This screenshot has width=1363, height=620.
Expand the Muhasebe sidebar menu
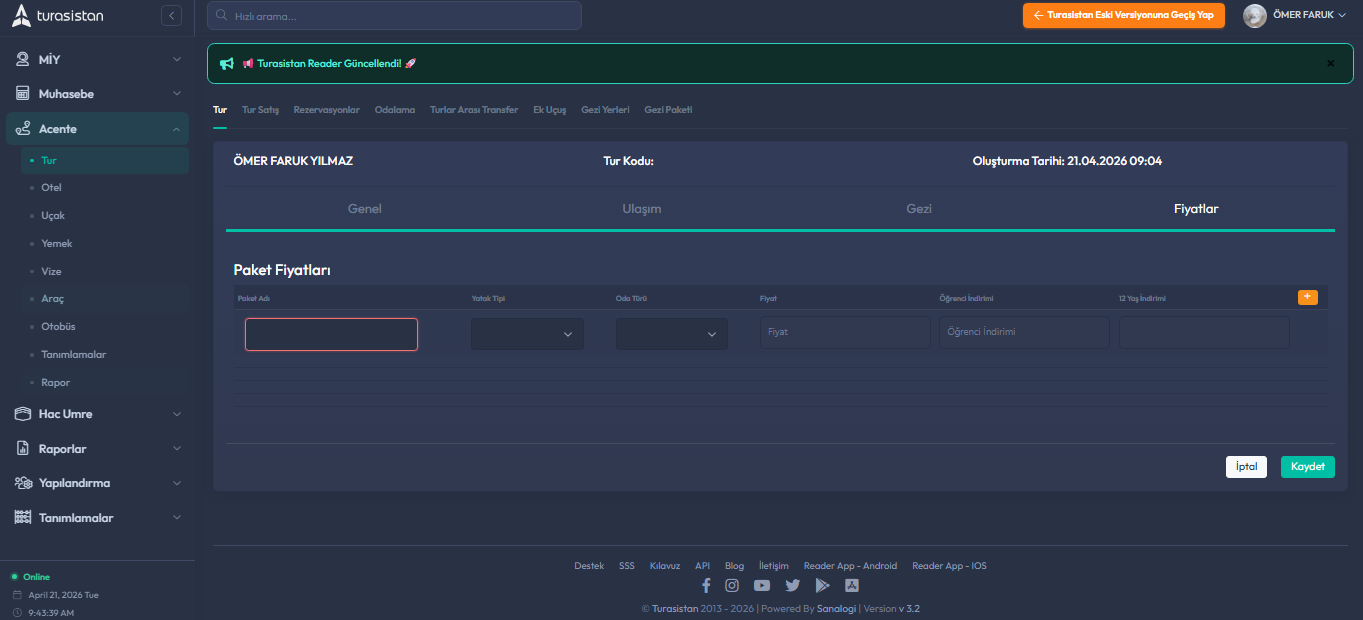(97, 94)
